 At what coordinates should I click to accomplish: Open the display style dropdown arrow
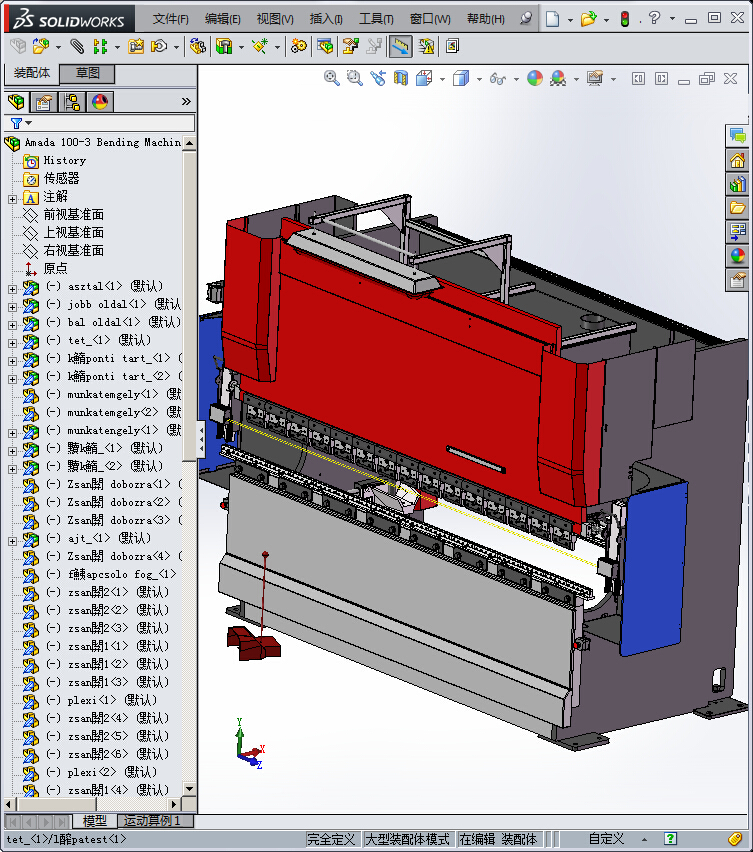pos(480,79)
